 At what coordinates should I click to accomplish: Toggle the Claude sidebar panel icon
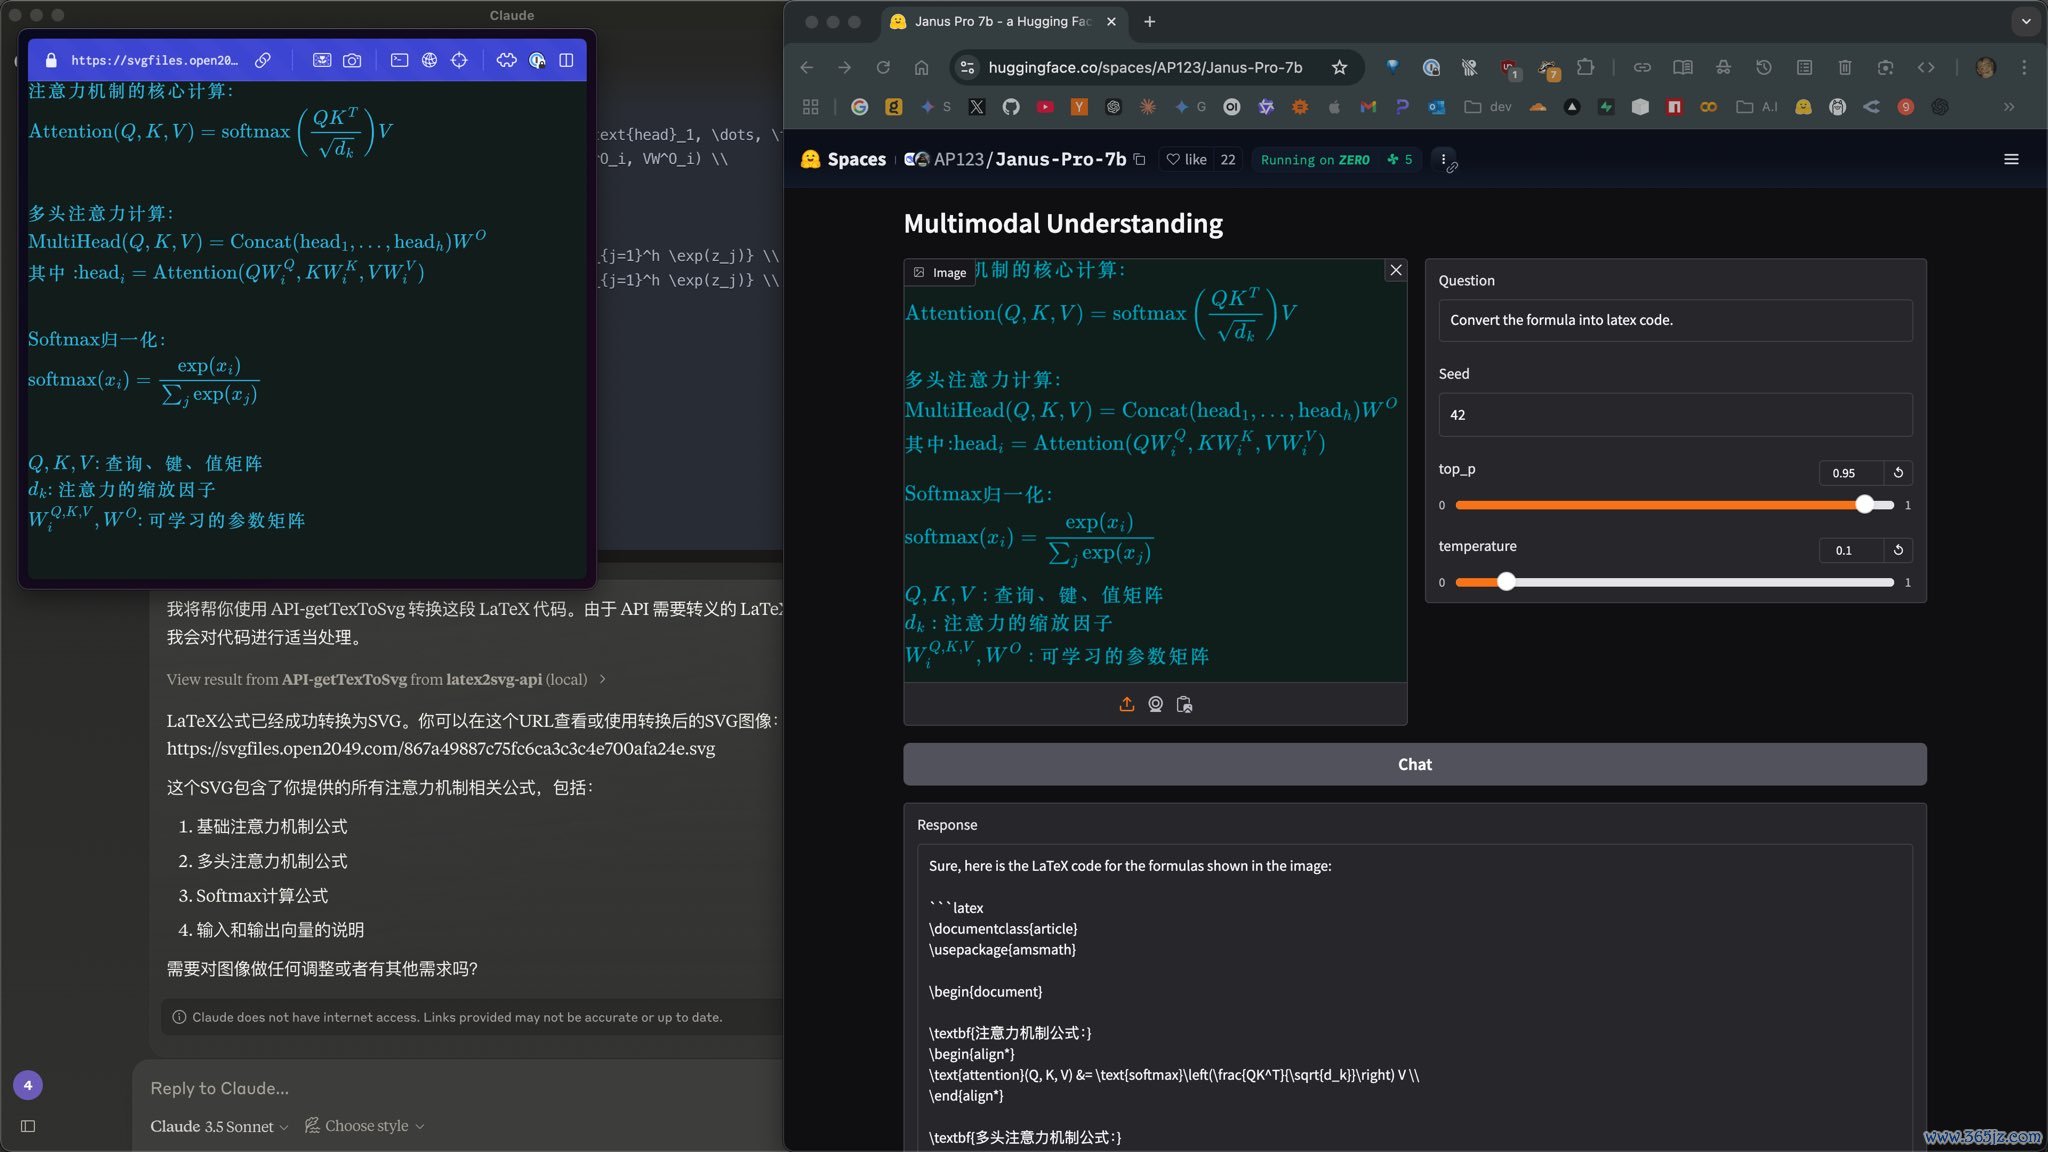(x=28, y=1126)
